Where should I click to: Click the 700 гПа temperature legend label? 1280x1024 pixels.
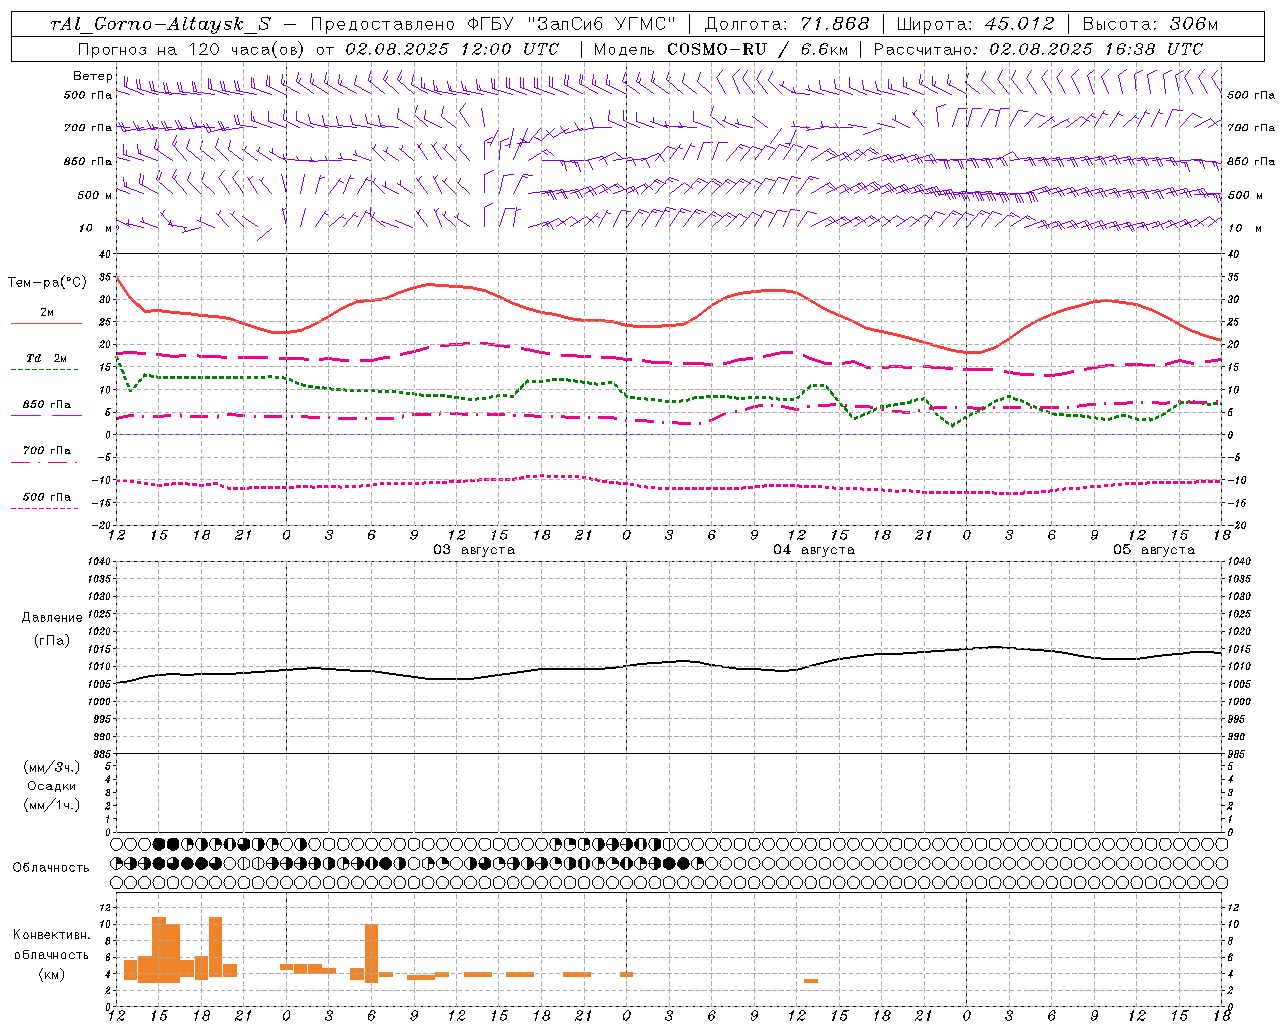pos(47,451)
